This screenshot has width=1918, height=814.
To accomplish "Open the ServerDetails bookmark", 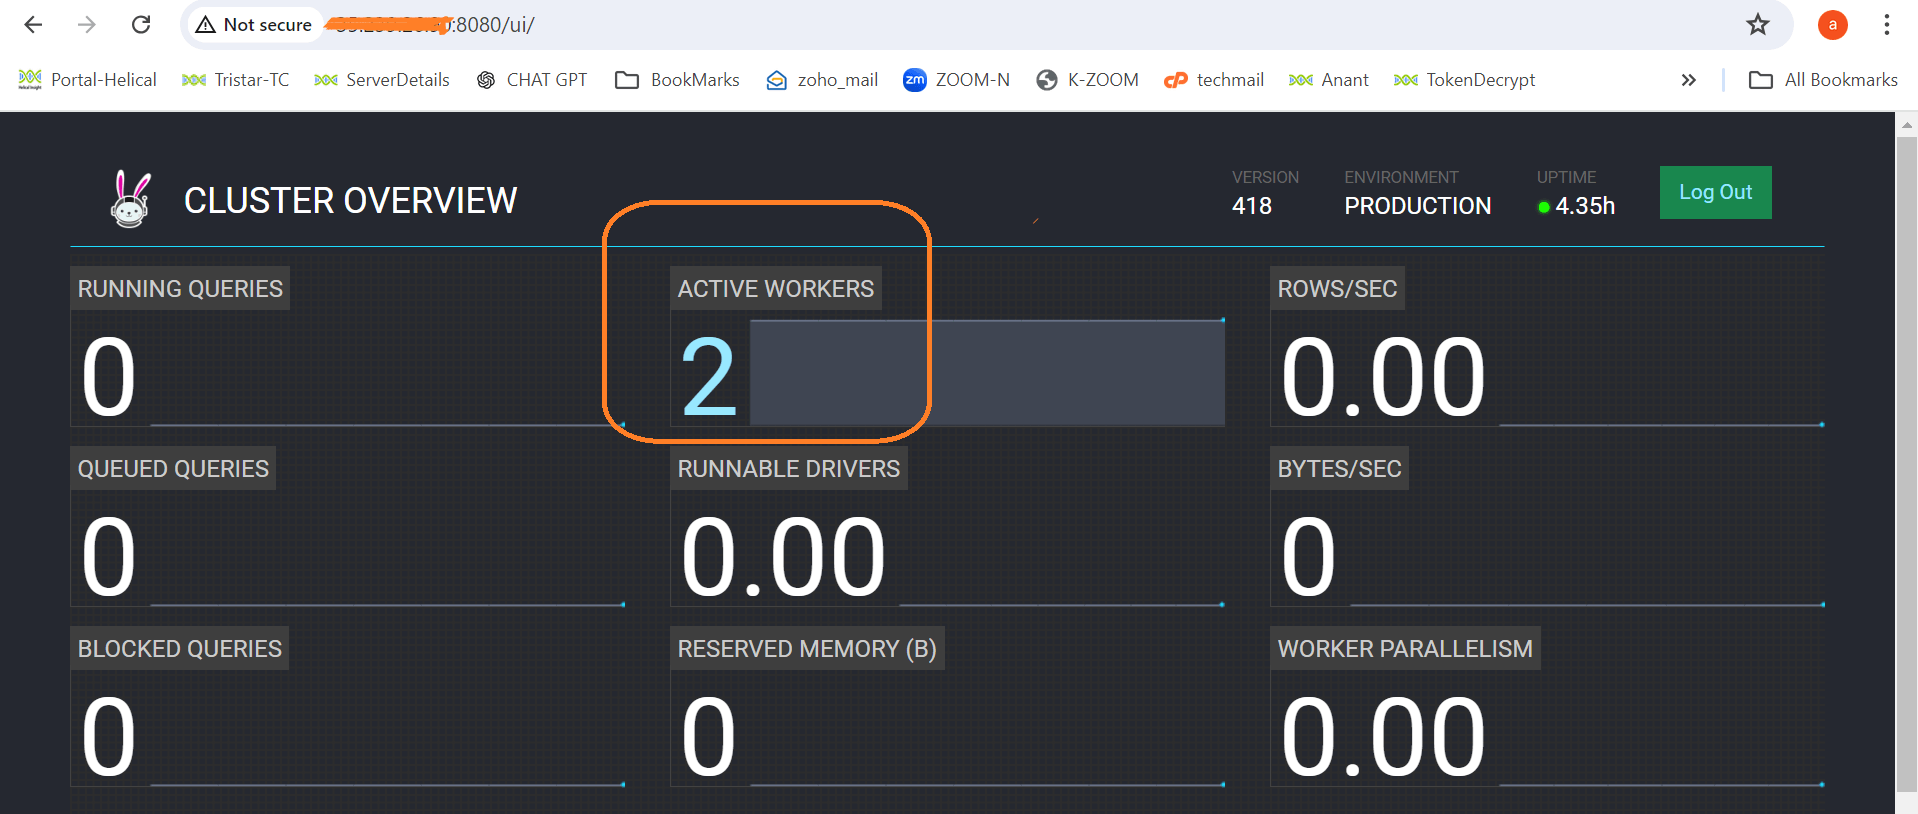I will (x=382, y=80).
